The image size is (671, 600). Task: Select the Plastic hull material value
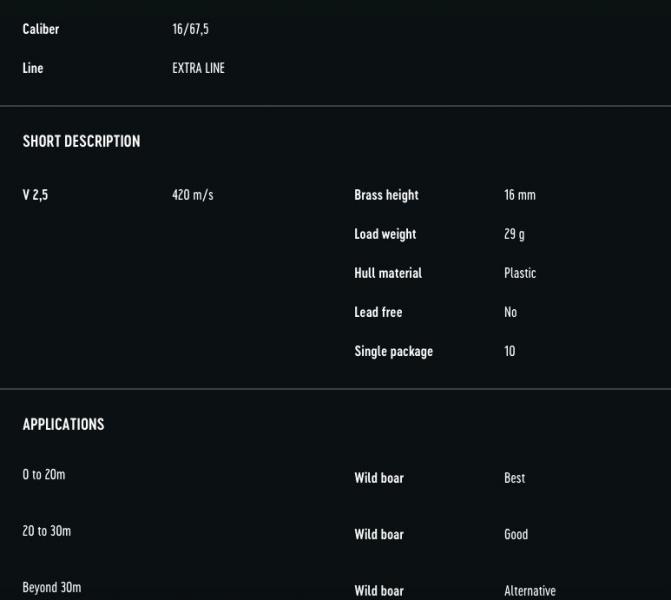[520, 273]
